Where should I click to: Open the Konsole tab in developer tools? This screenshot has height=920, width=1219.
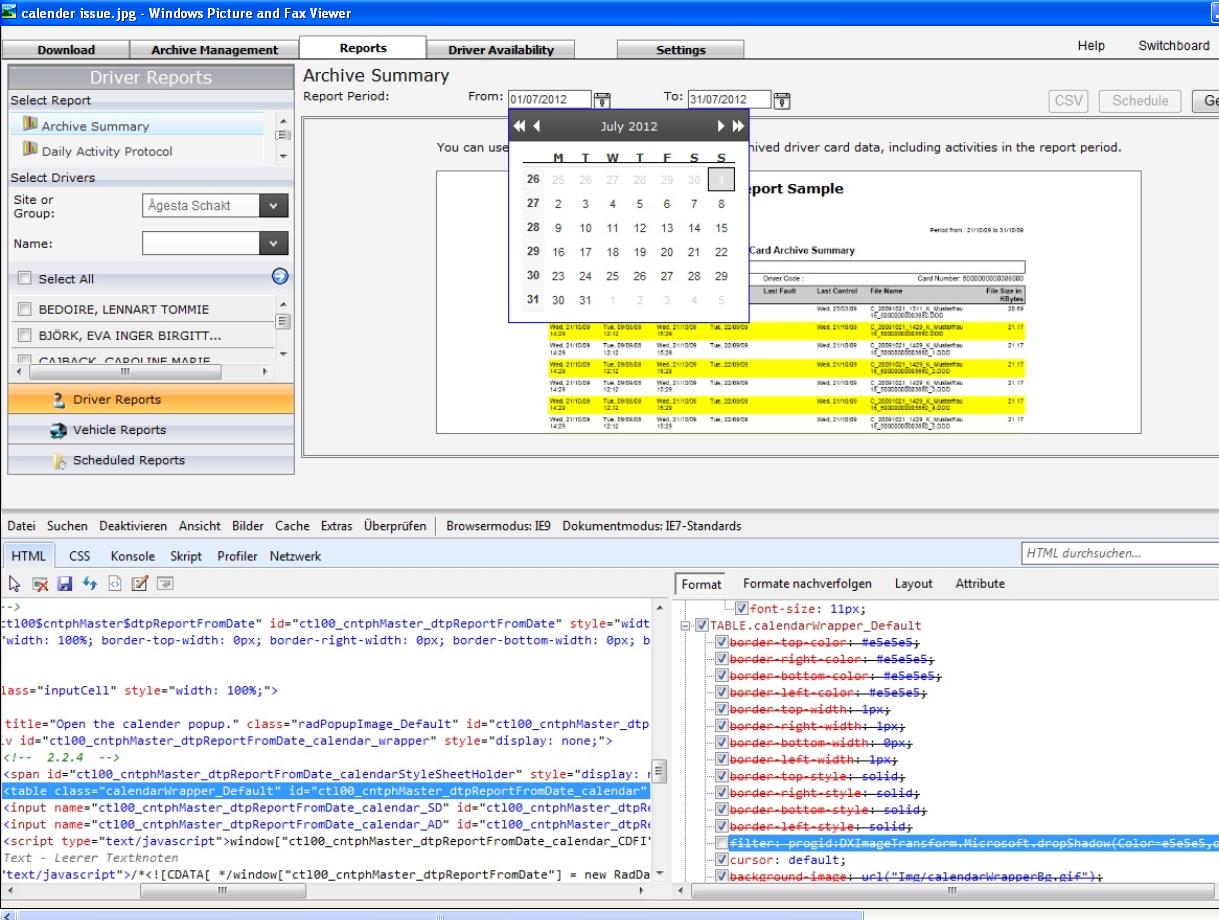(x=132, y=556)
